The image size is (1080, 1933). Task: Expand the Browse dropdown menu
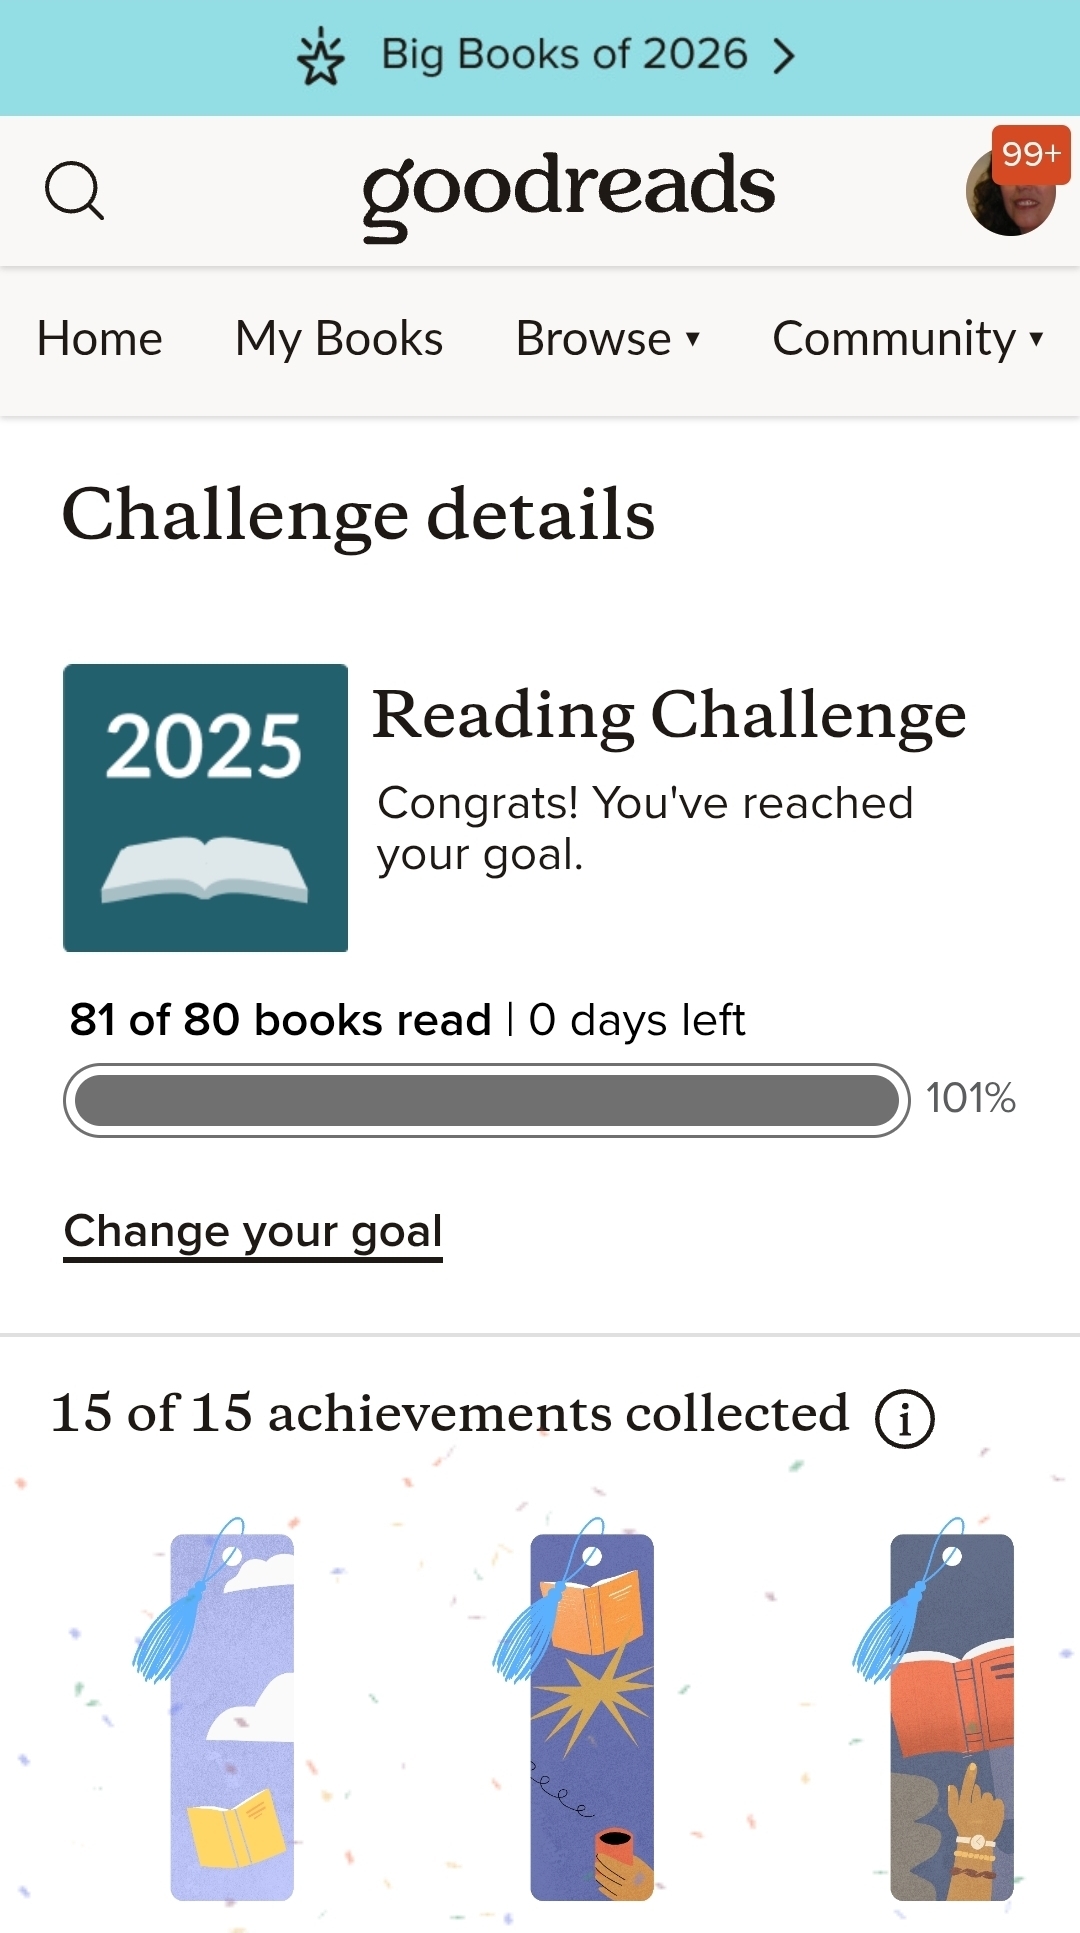pyautogui.click(x=607, y=339)
